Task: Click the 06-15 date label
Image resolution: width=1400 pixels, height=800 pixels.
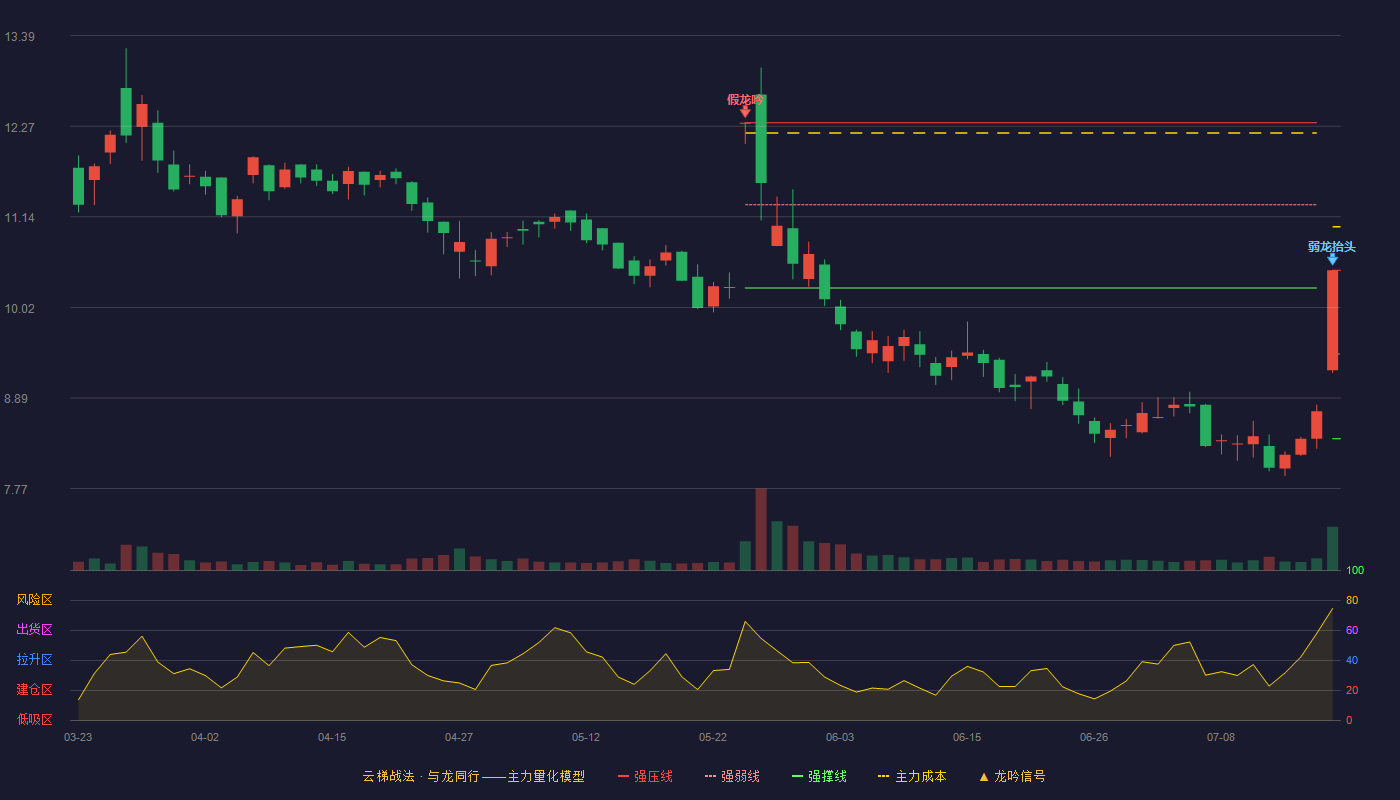Action: coord(967,737)
